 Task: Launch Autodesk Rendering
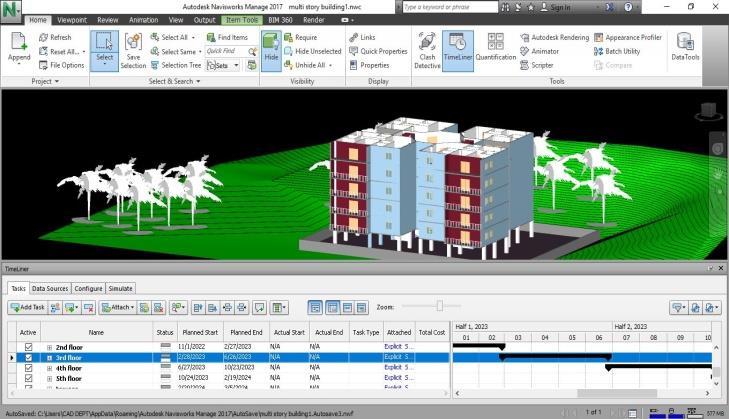click(554, 37)
